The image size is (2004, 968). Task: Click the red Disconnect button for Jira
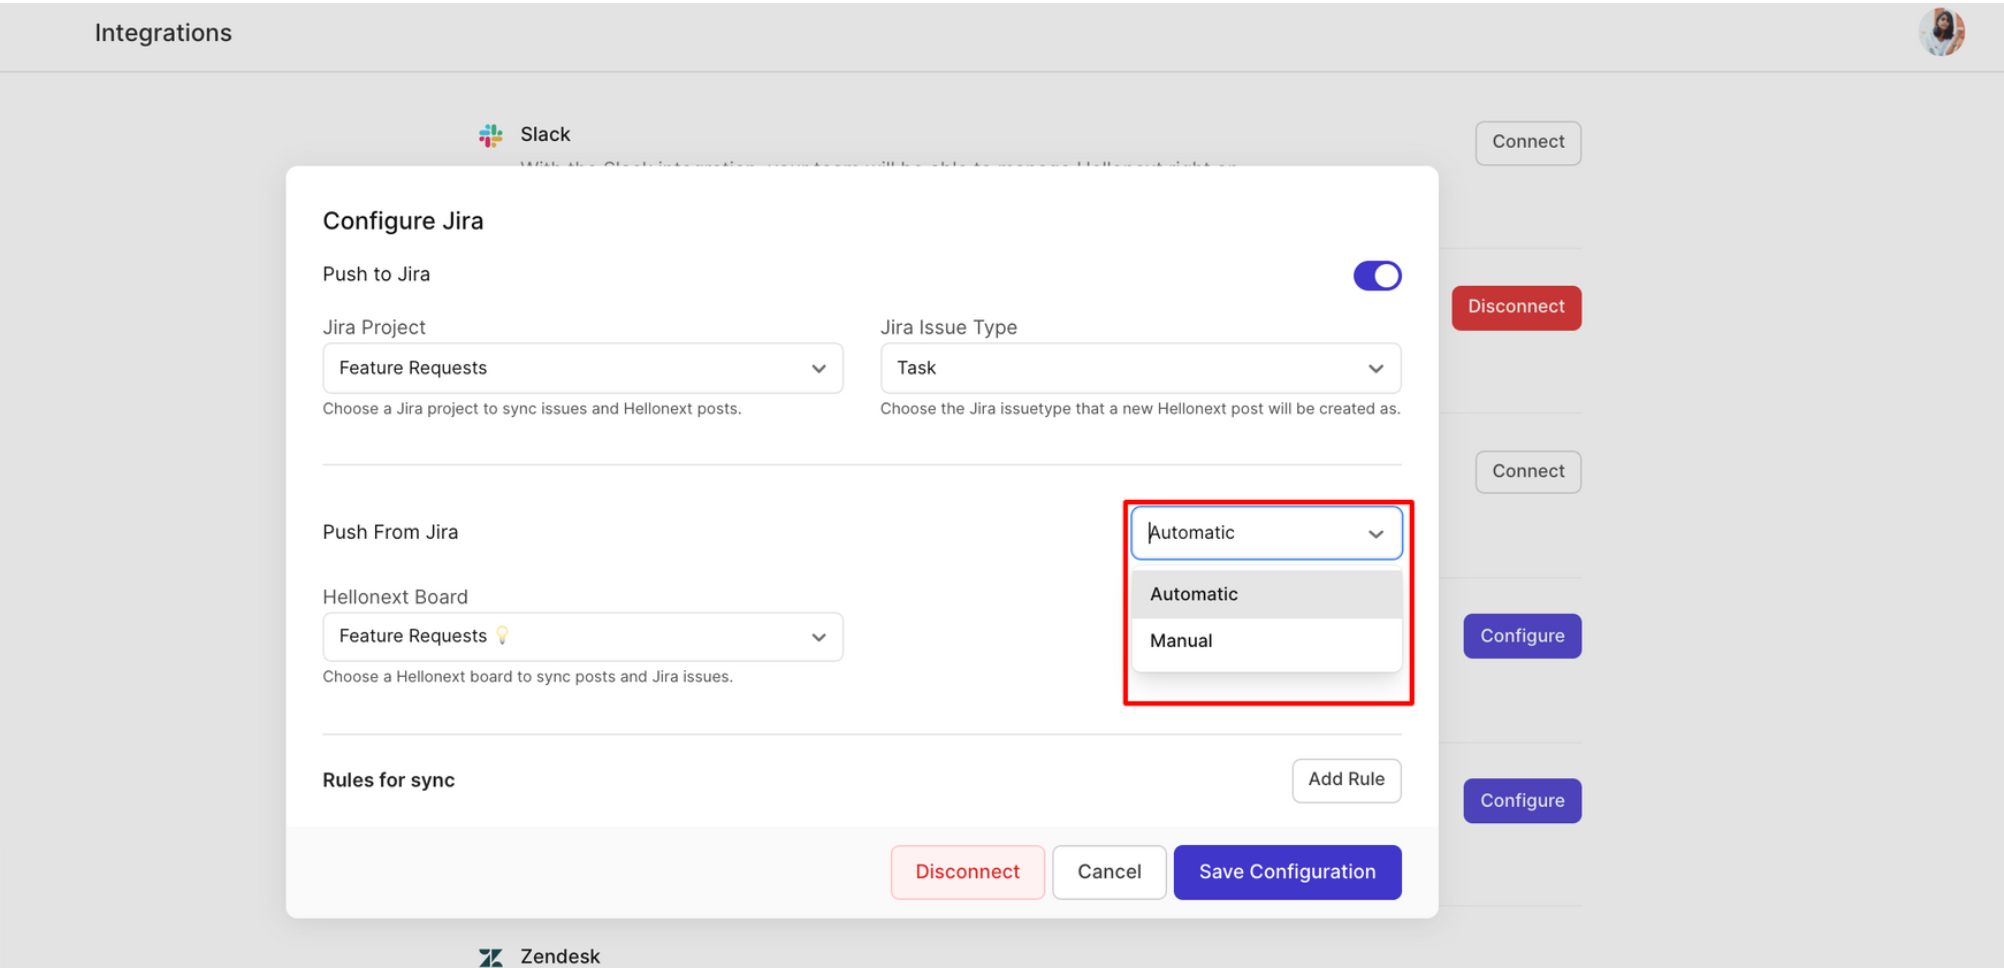1516,307
